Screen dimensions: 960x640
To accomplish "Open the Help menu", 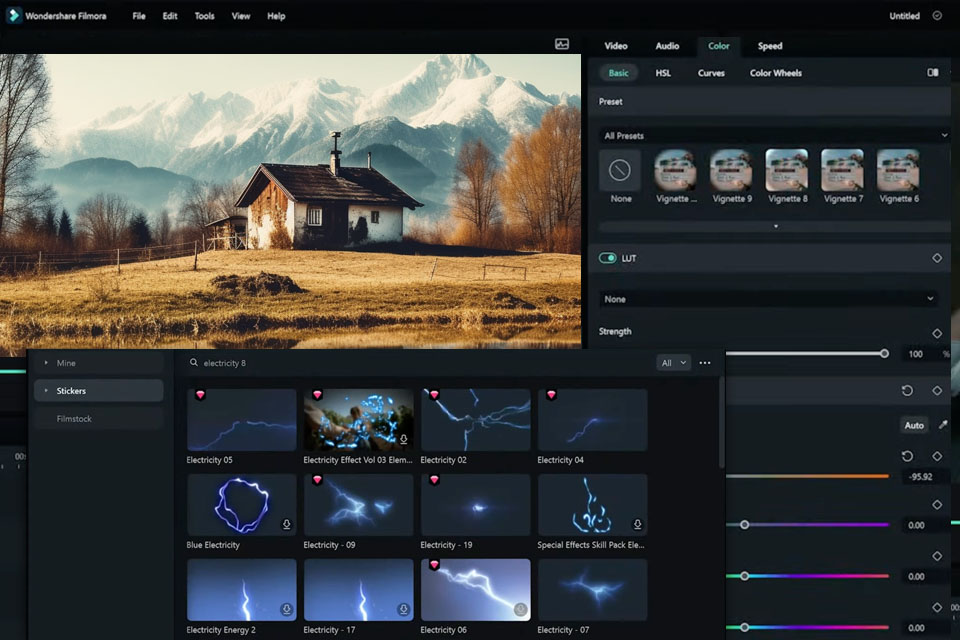I will (276, 16).
